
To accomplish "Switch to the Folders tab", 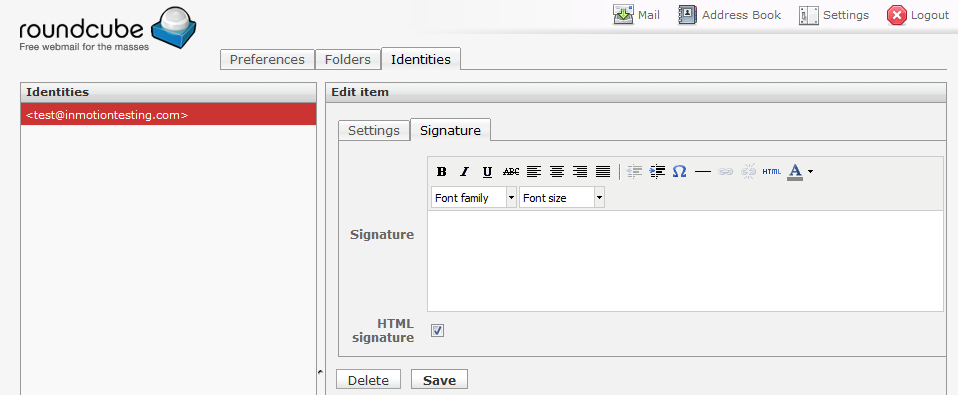I will (x=348, y=59).
